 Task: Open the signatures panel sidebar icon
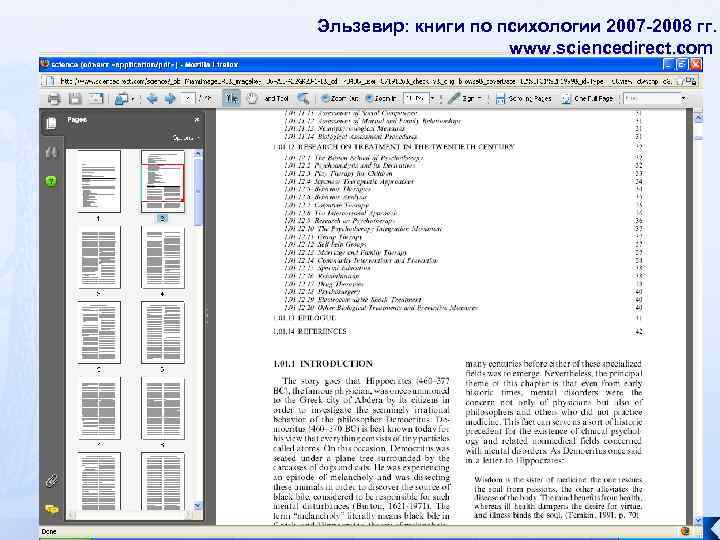[x=51, y=152]
